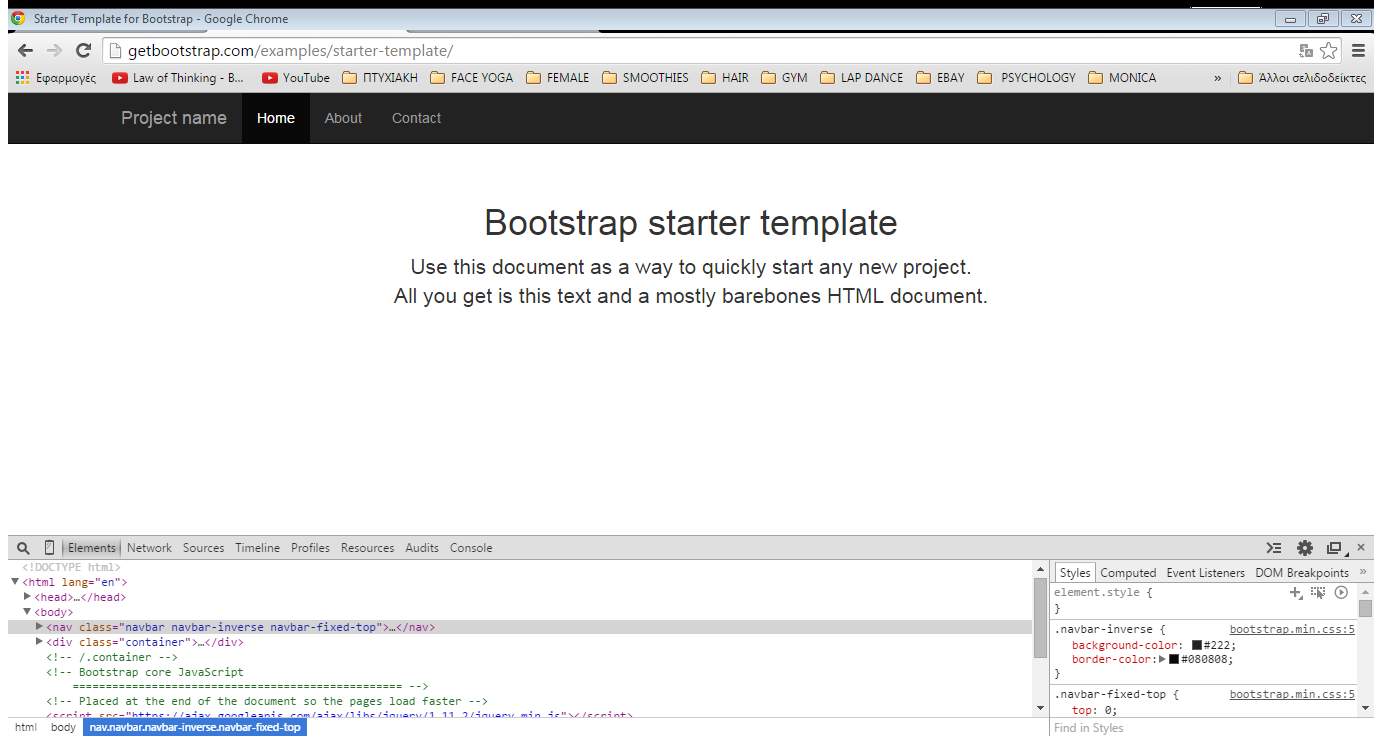Show the DevTools console drawer icon

click(1273, 548)
